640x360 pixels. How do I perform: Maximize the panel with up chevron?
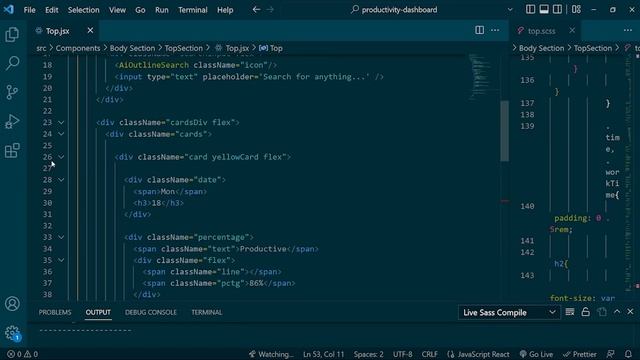point(617,312)
